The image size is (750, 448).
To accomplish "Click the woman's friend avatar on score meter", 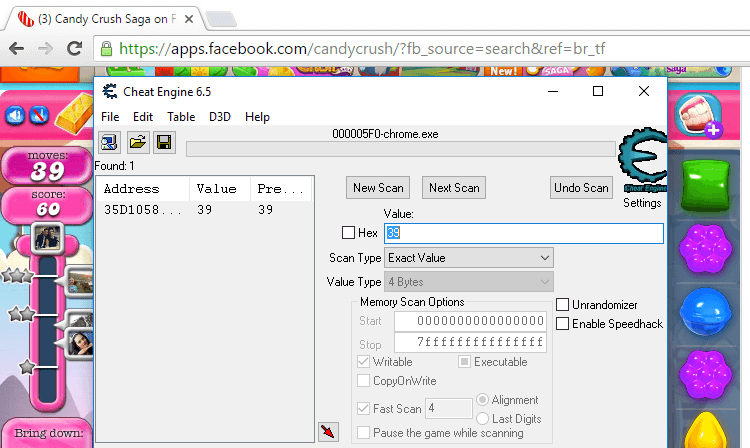I will [x=79, y=342].
